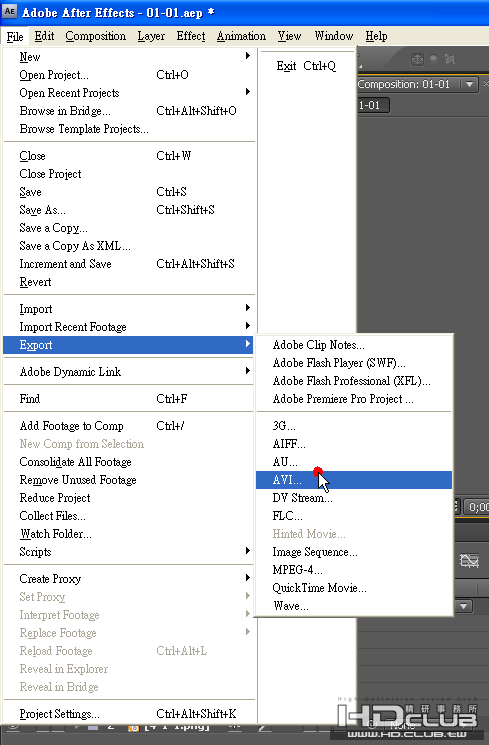489x745 pixels.
Task: Choose Close Project
Action: (129, 174)
